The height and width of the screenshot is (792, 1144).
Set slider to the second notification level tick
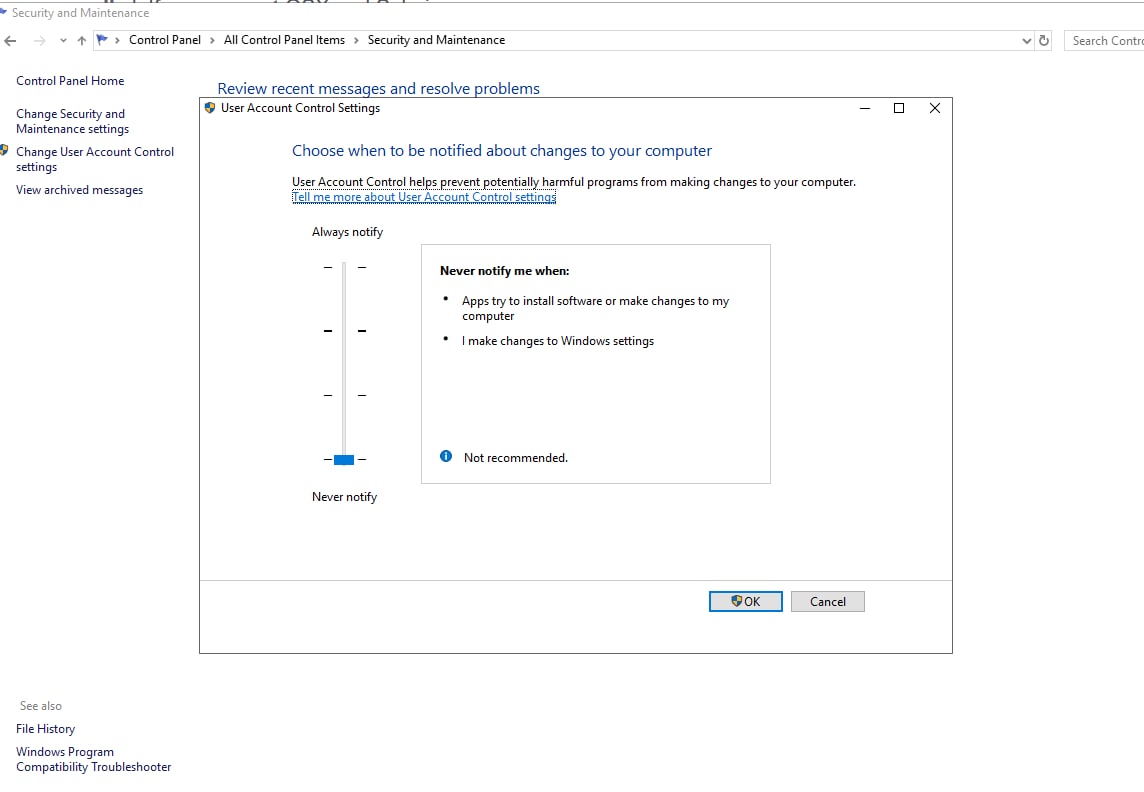(x=344, y=331)
